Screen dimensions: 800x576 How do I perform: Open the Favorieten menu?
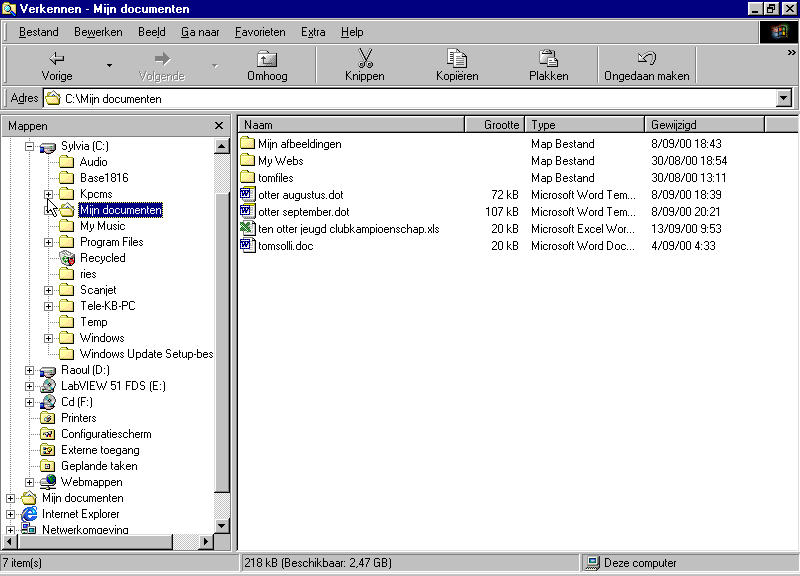tap(260, 32)
